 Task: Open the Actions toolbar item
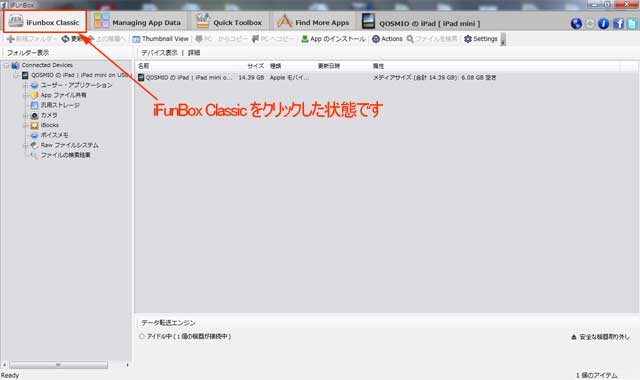tap(387, 39)
